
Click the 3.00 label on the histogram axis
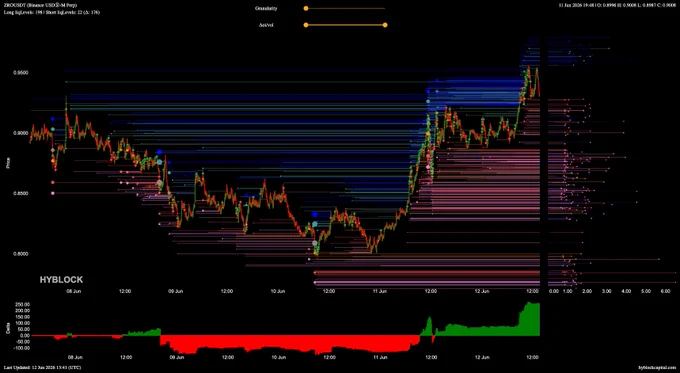[x=607, y=291]
